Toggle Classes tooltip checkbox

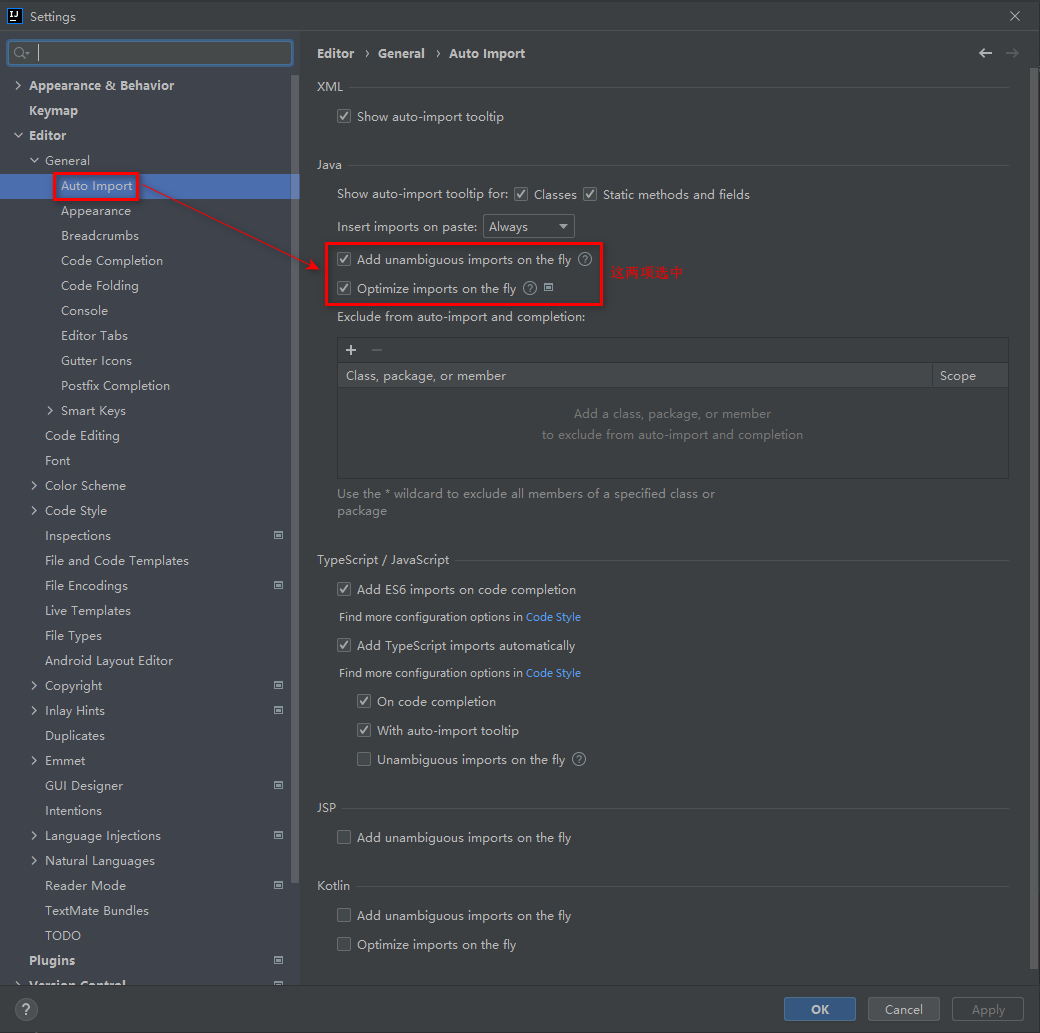pyautogui.click(x=521, y=194)
